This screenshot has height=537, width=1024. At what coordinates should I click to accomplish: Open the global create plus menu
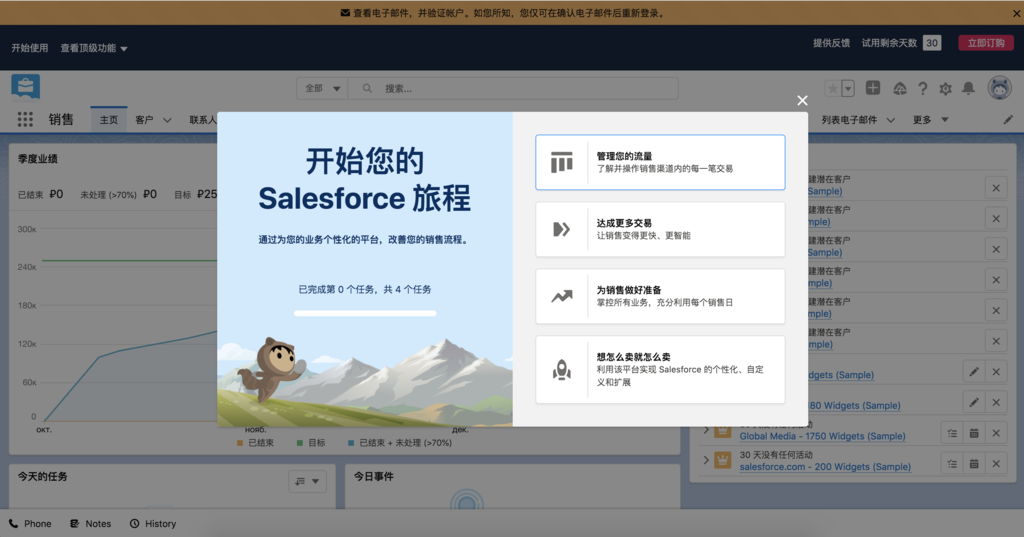pos(872,88)
